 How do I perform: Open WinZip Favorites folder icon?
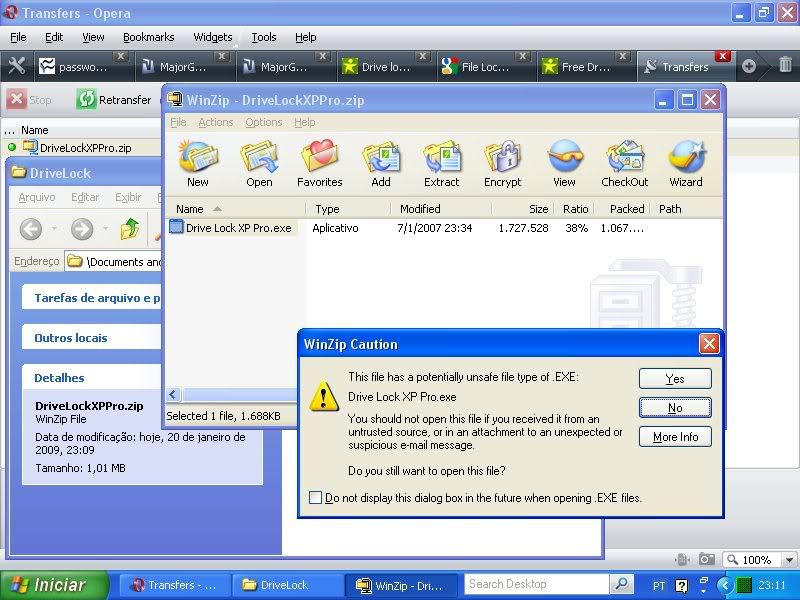click(320, 164)
